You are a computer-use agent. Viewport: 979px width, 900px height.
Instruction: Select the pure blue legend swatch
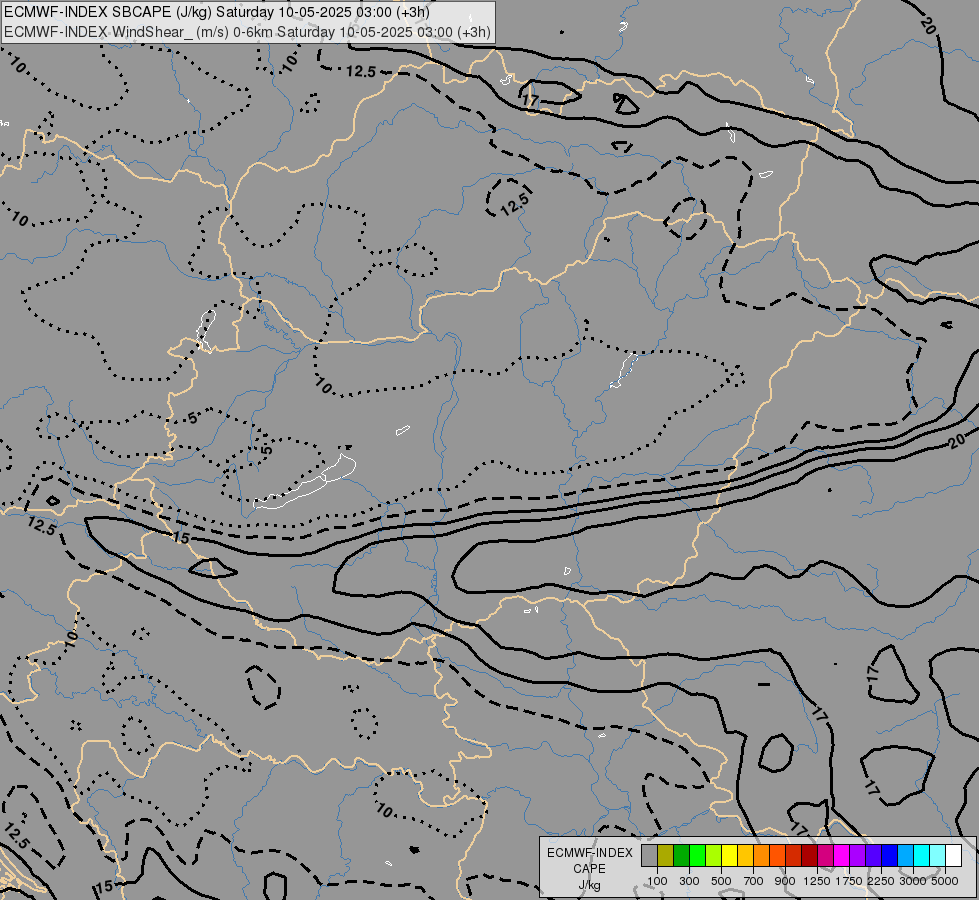(890, 855)
